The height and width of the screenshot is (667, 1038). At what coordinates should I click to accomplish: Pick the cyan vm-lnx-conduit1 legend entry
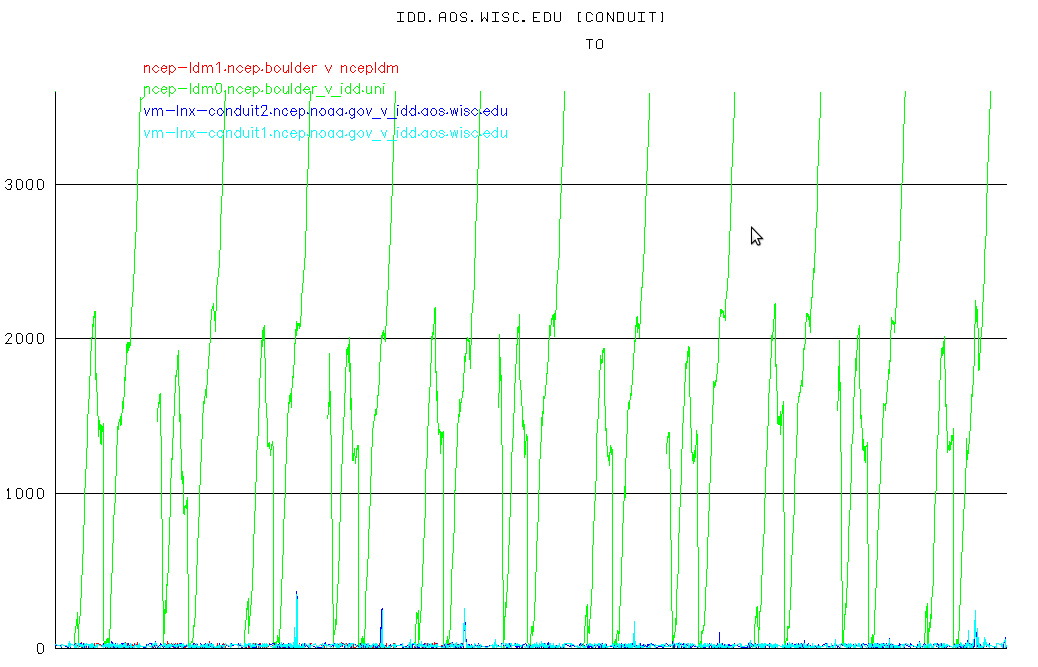point(325,133)
